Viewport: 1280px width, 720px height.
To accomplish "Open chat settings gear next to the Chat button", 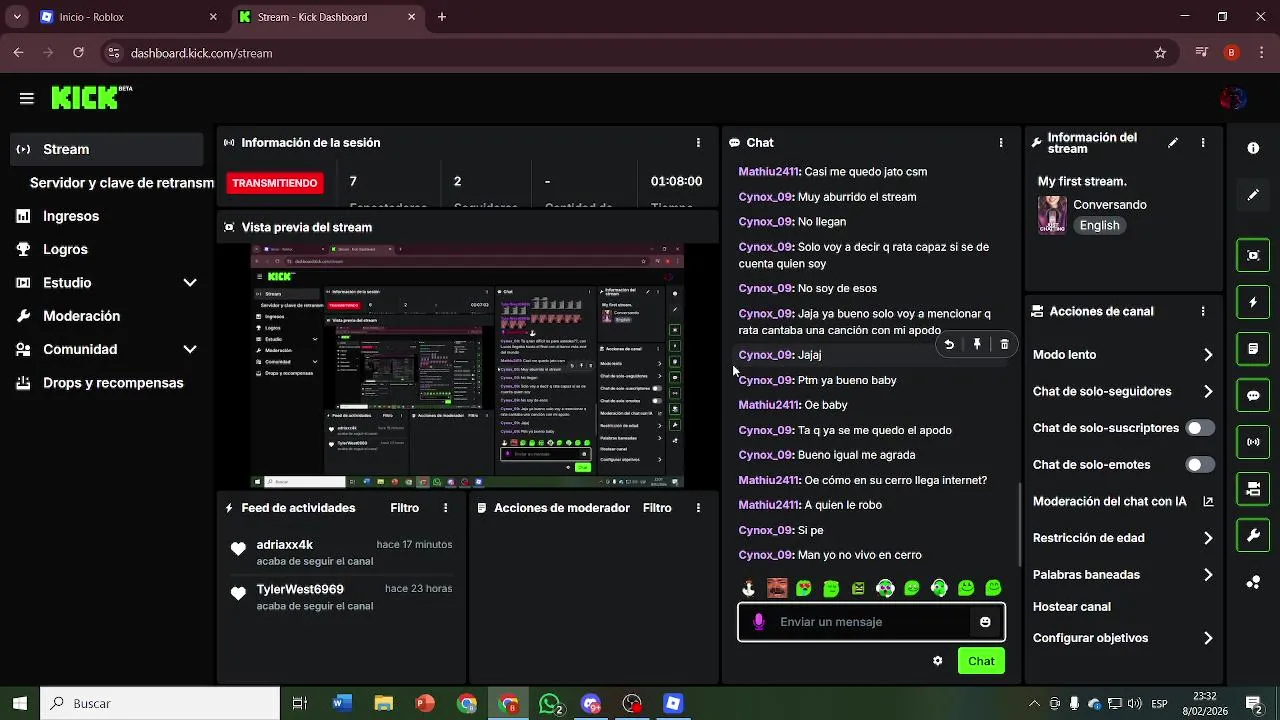I will (x=937, y=661).
